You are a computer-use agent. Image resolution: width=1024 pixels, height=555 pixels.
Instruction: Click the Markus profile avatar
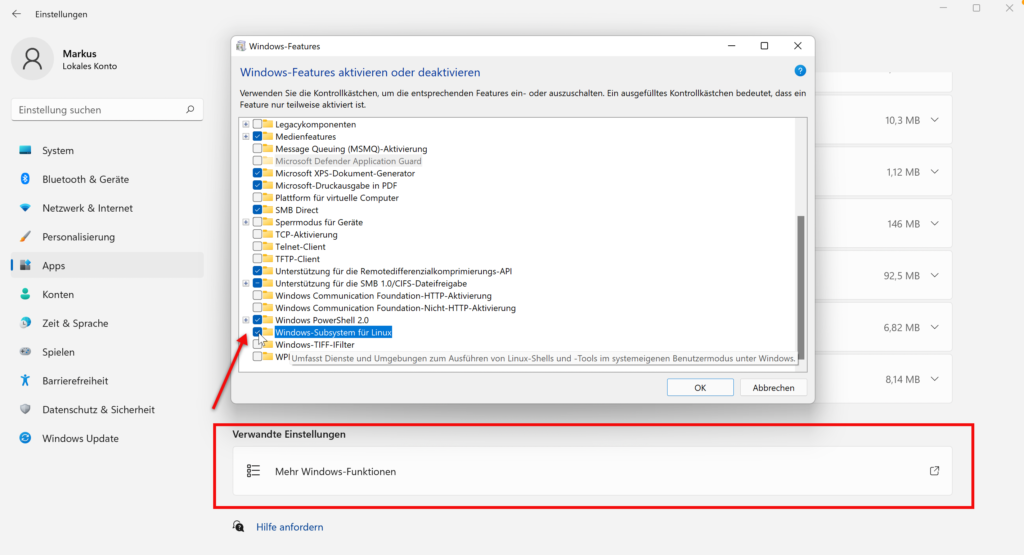tap(32, 59)
